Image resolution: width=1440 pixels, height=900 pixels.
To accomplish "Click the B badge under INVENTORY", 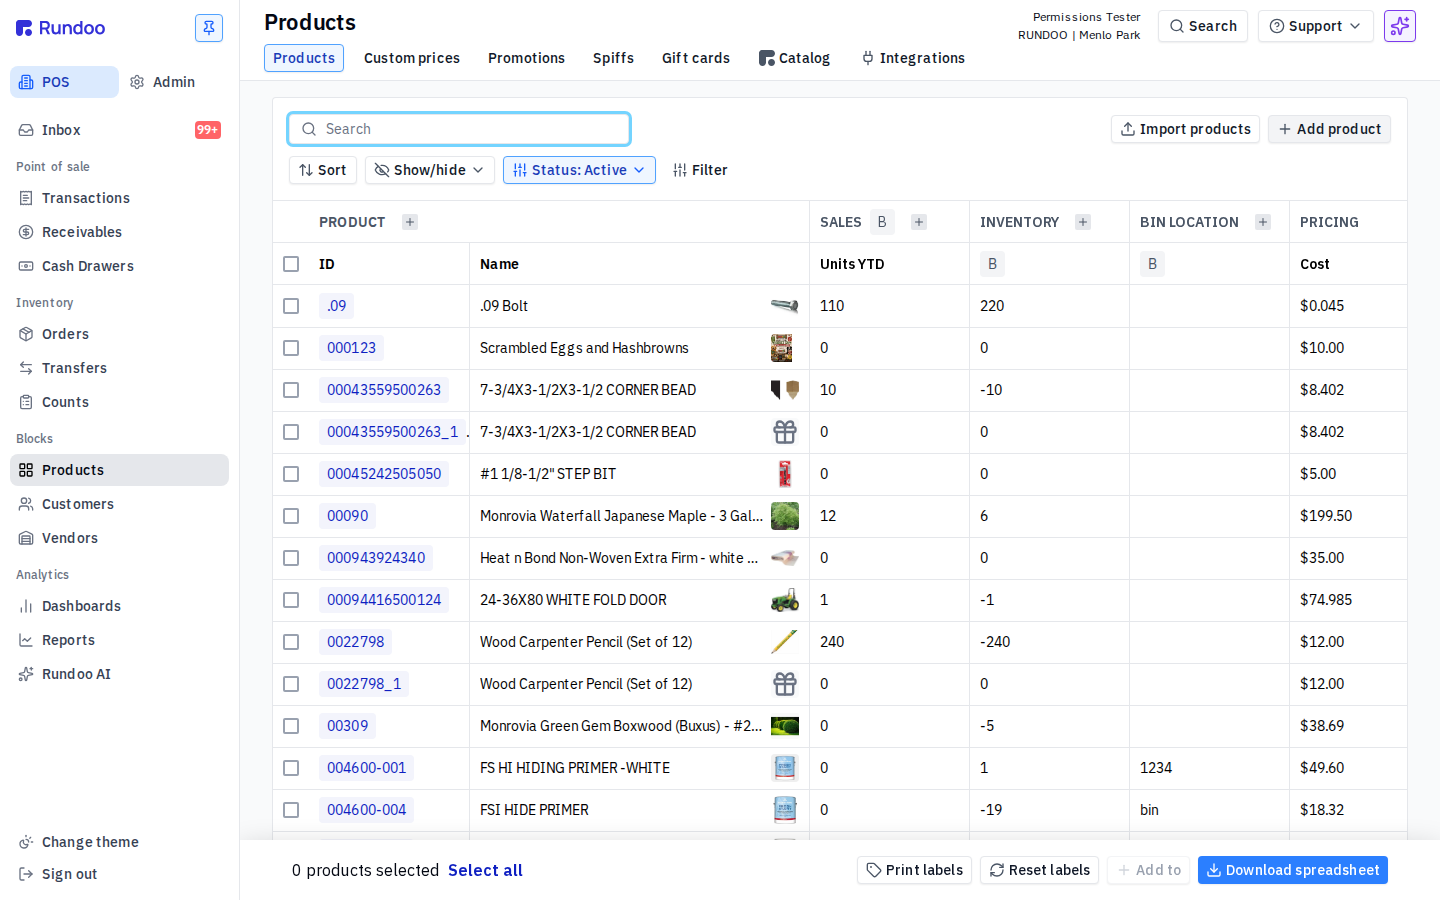I will coord(992,264).
